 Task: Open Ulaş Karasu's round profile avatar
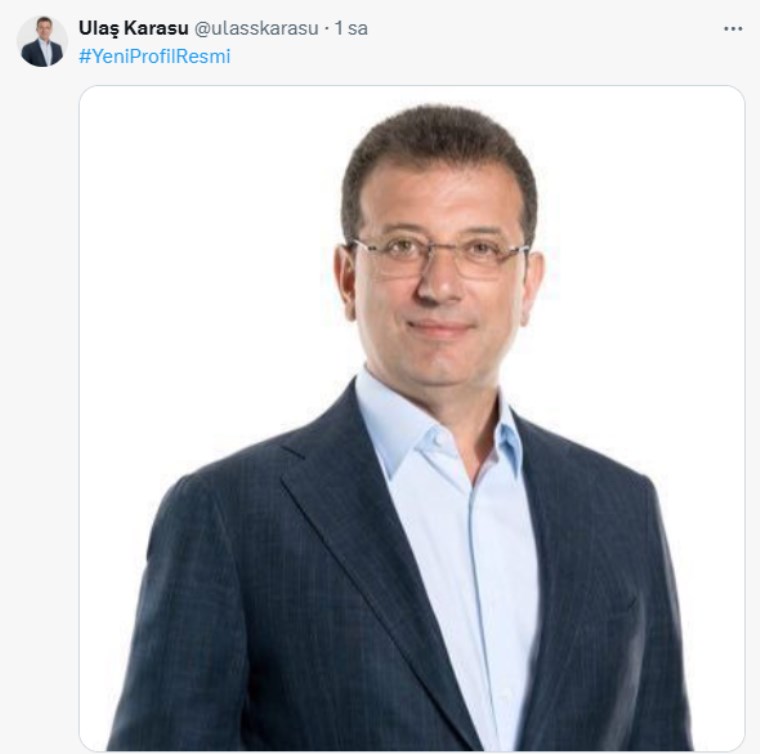[42, 42]
